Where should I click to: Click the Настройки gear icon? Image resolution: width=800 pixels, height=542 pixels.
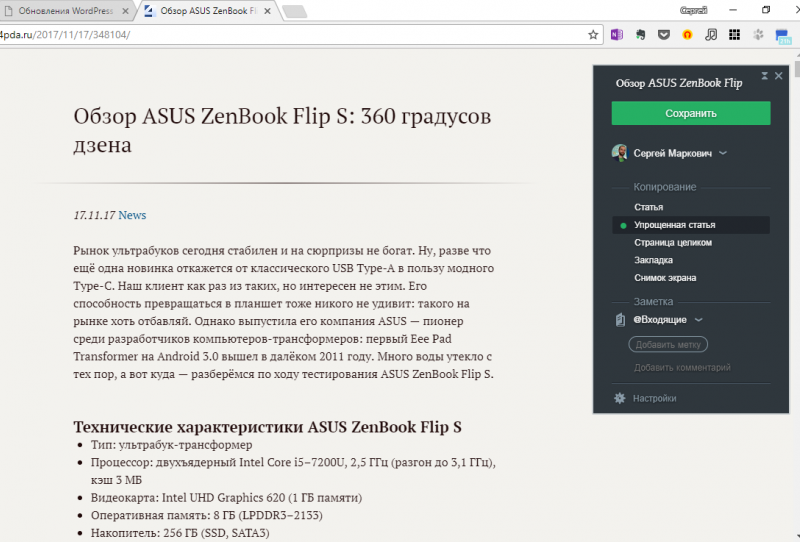[x=620, y=398]
